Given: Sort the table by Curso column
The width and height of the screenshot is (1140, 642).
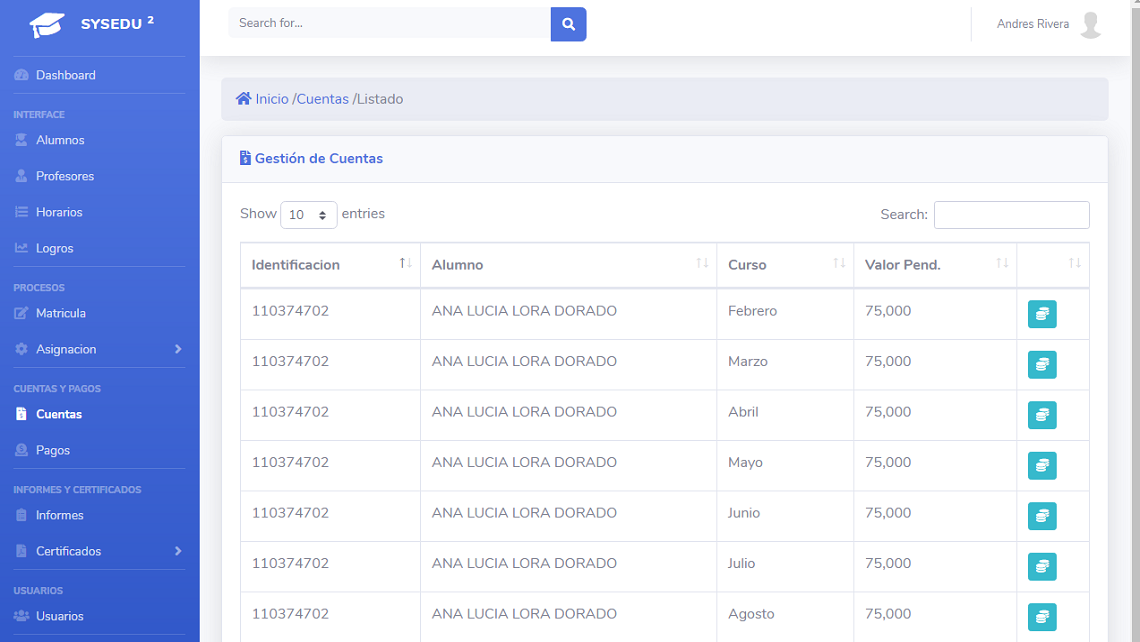Looking at the screenshot, I should click(x=784, y=265).
